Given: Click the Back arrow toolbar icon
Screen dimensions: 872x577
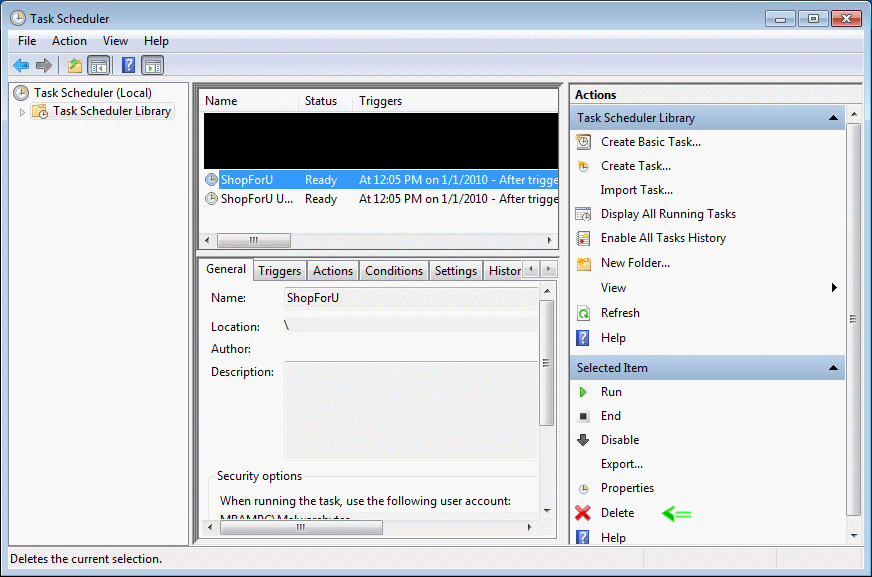Looking at the screenshot, I should click(21, 66).
